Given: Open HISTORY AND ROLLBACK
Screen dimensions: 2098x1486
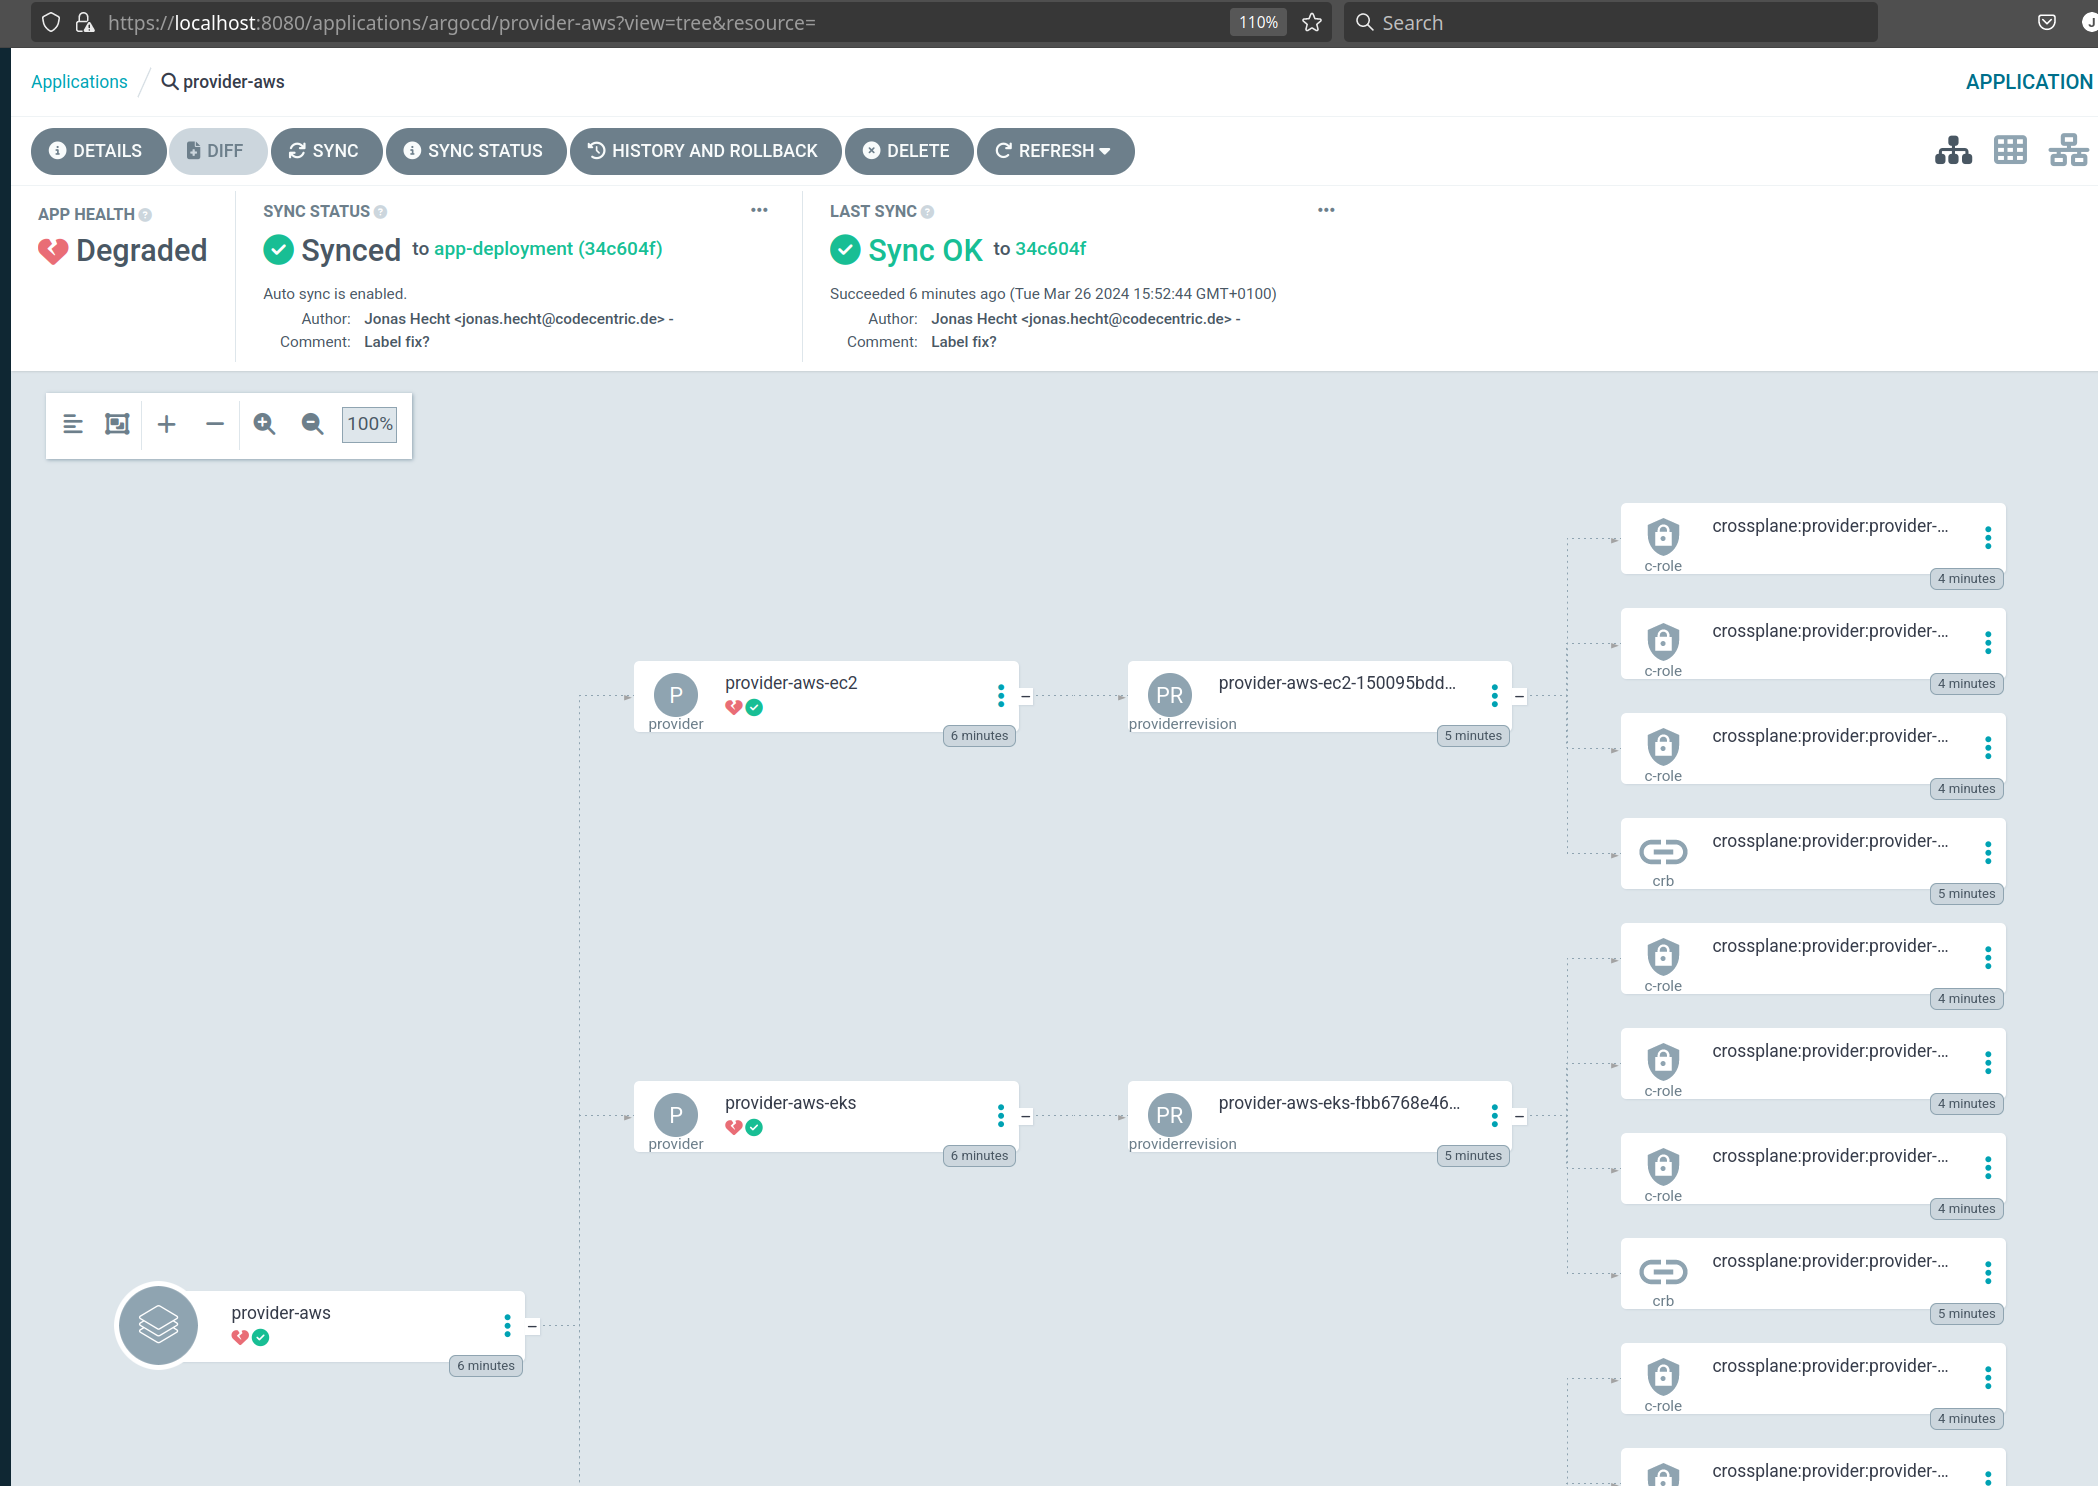Looking at the screenshot, I should (704, 151).
